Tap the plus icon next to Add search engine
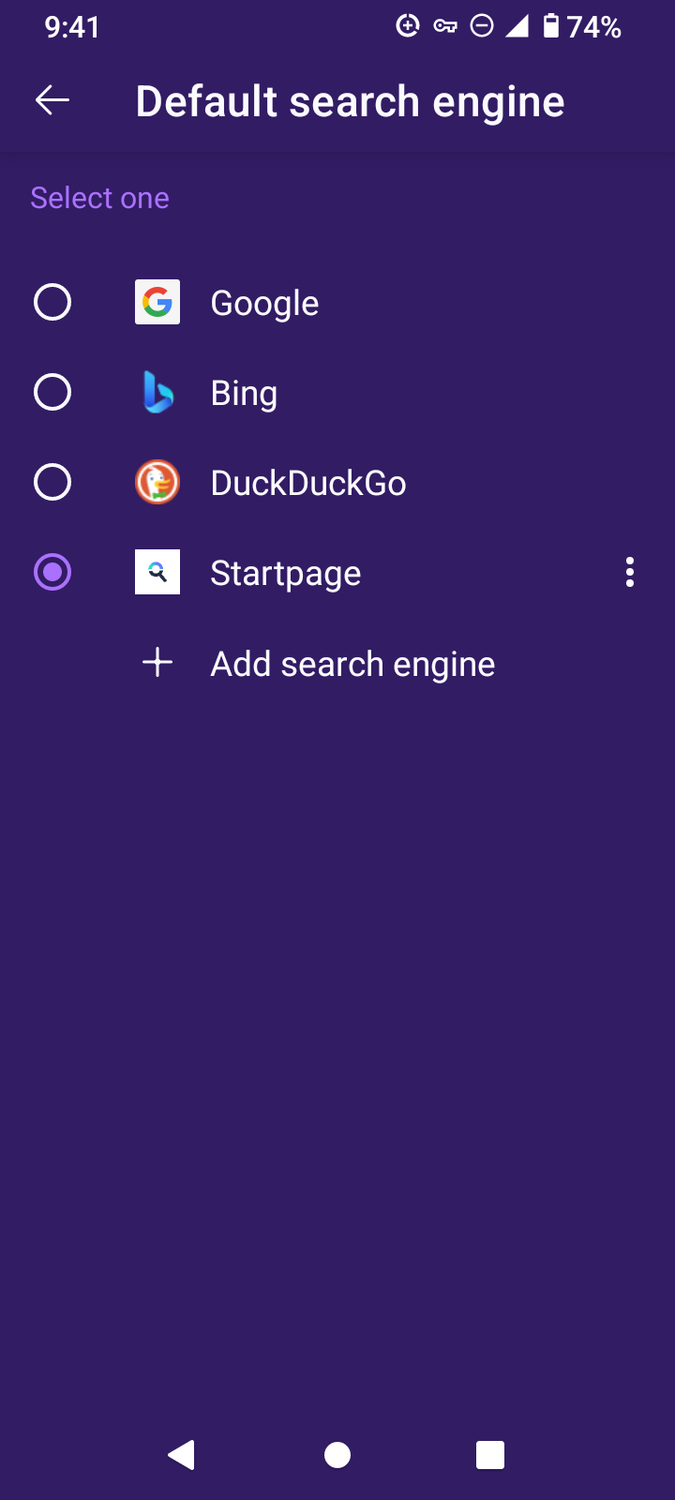 [x=157, y=662]
